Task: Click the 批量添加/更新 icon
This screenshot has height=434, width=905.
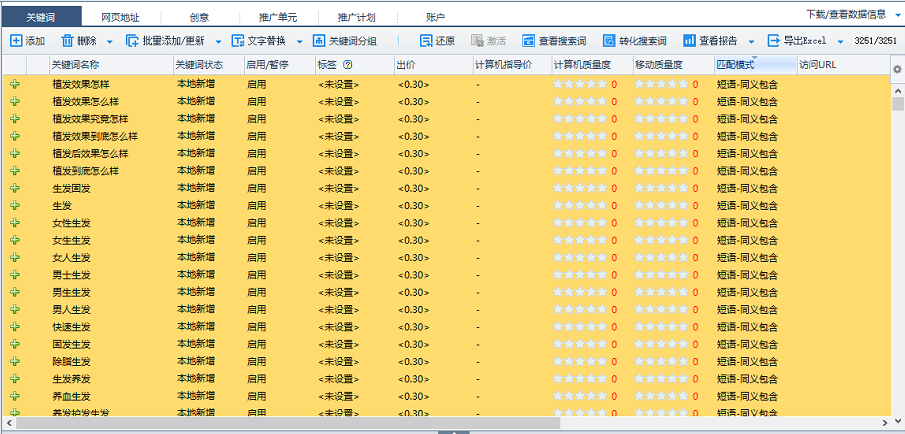Action: point(132,41)
